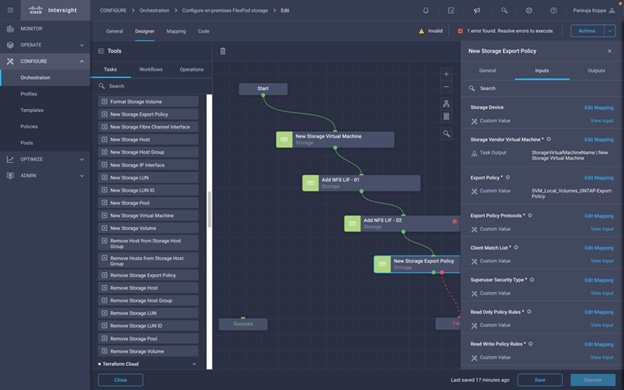
Task: Open the General tab in workflow editor
Action: 114,31
